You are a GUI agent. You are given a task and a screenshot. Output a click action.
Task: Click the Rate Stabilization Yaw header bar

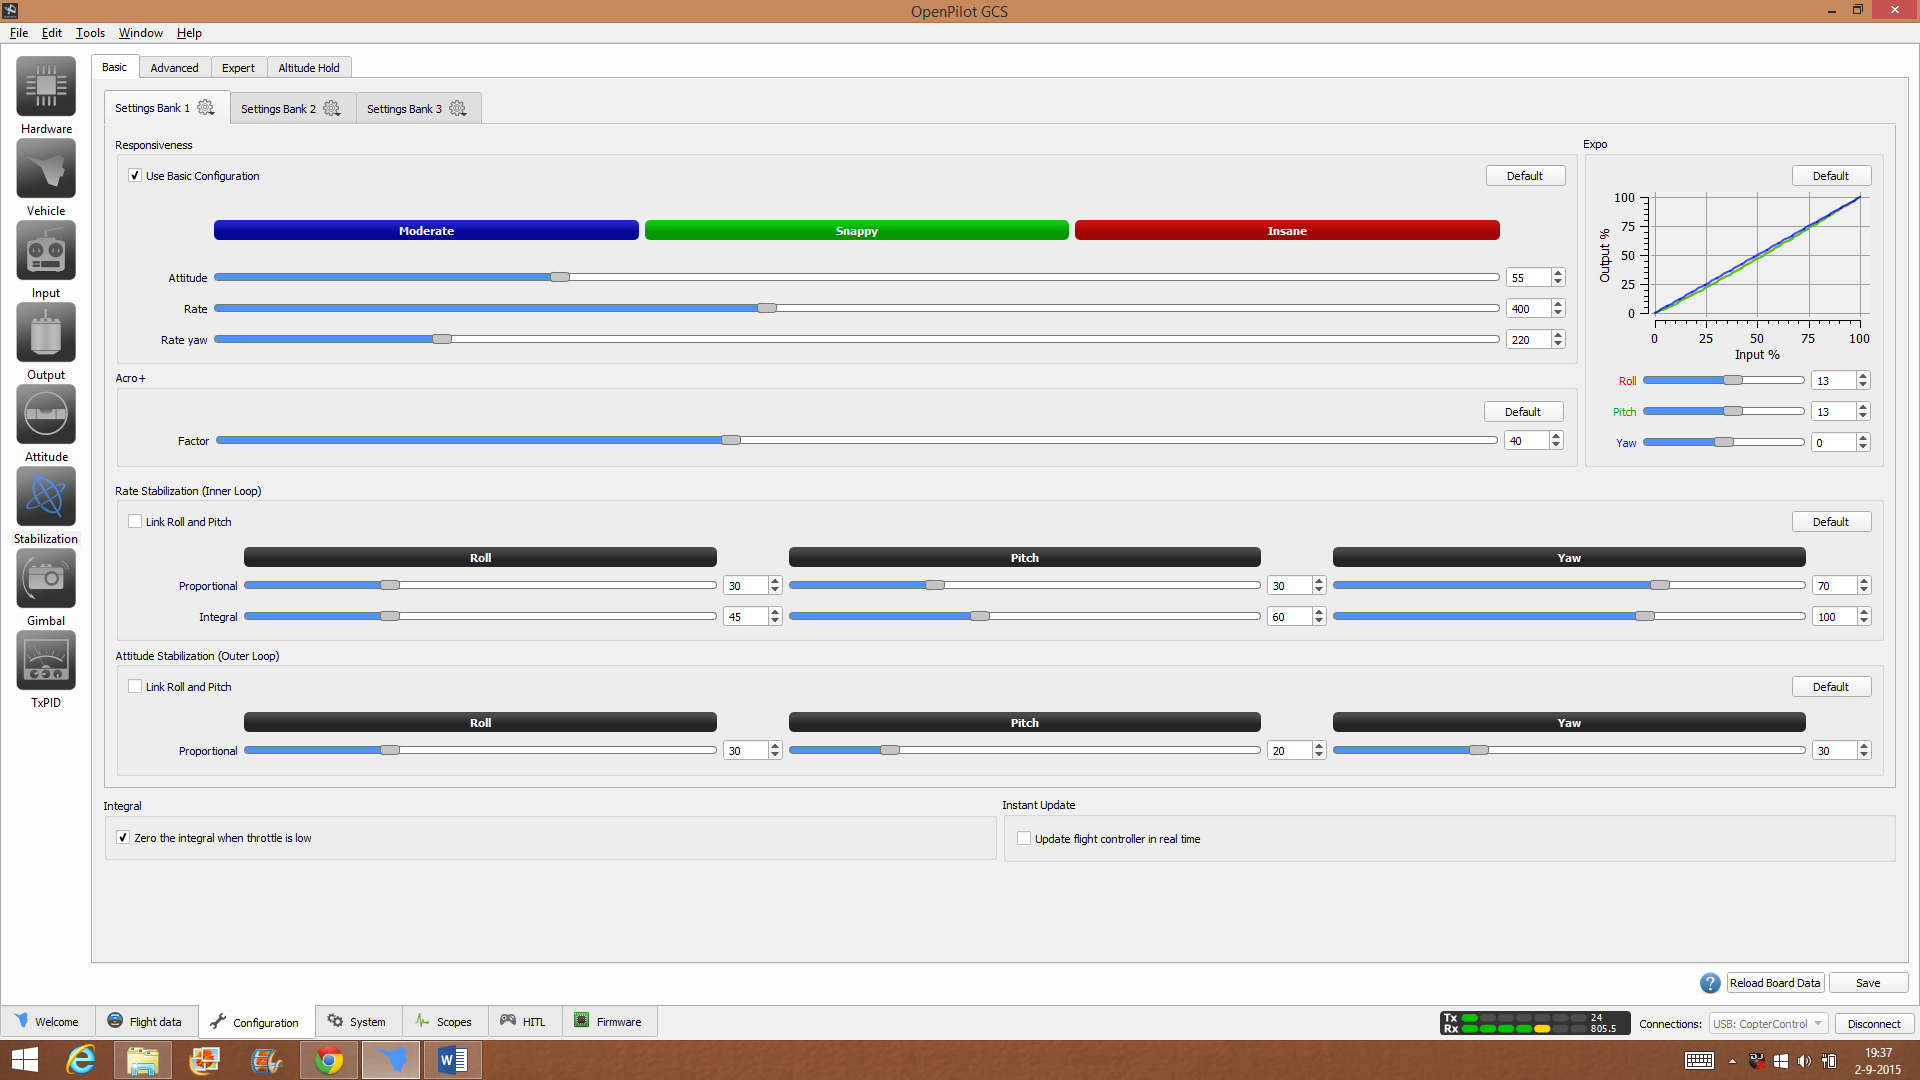[1569, 557]
